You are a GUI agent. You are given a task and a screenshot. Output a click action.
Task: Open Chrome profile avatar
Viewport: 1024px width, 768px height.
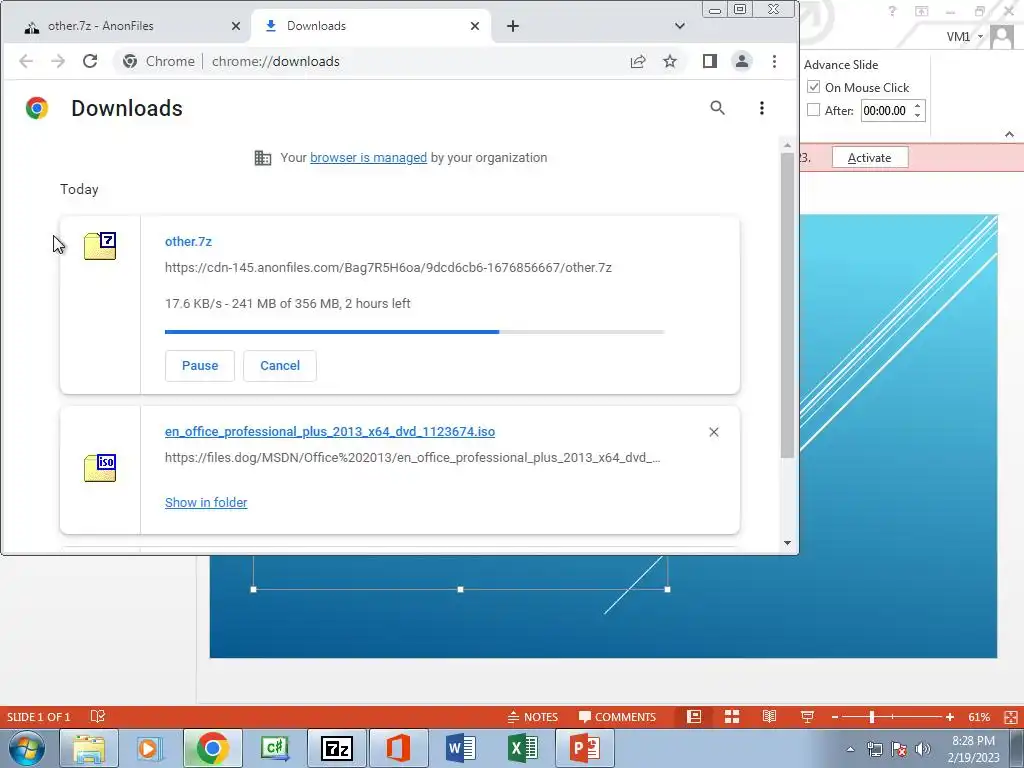(742, 61)
